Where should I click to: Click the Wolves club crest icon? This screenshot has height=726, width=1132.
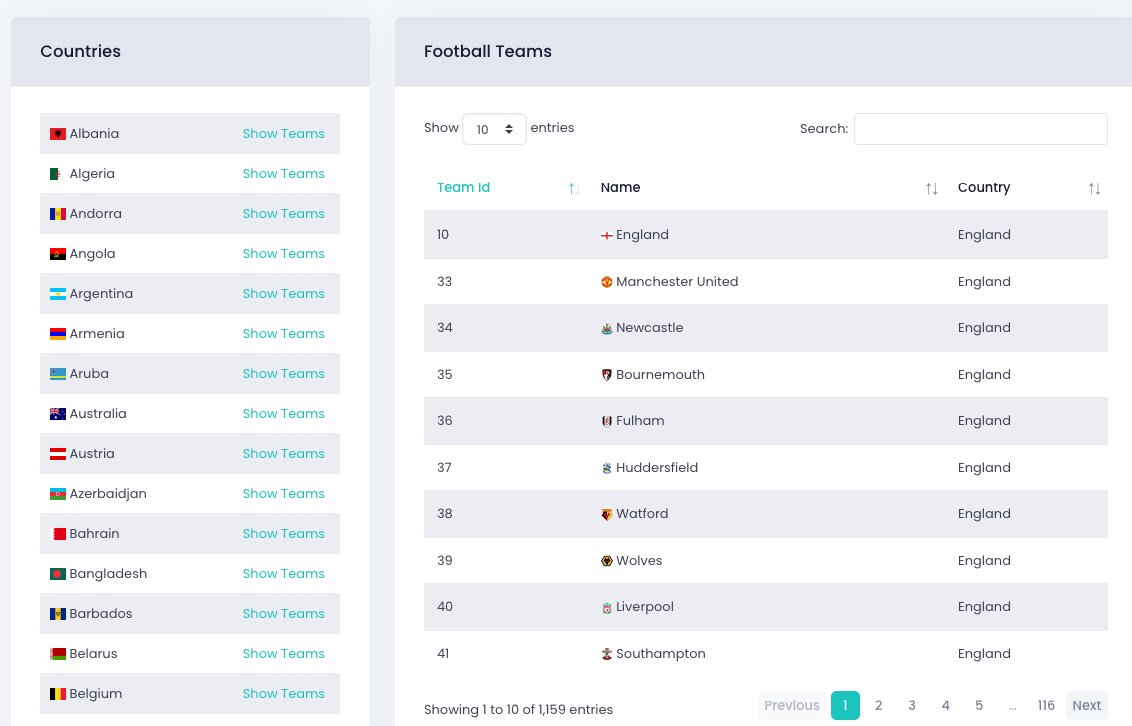point(606,561)
